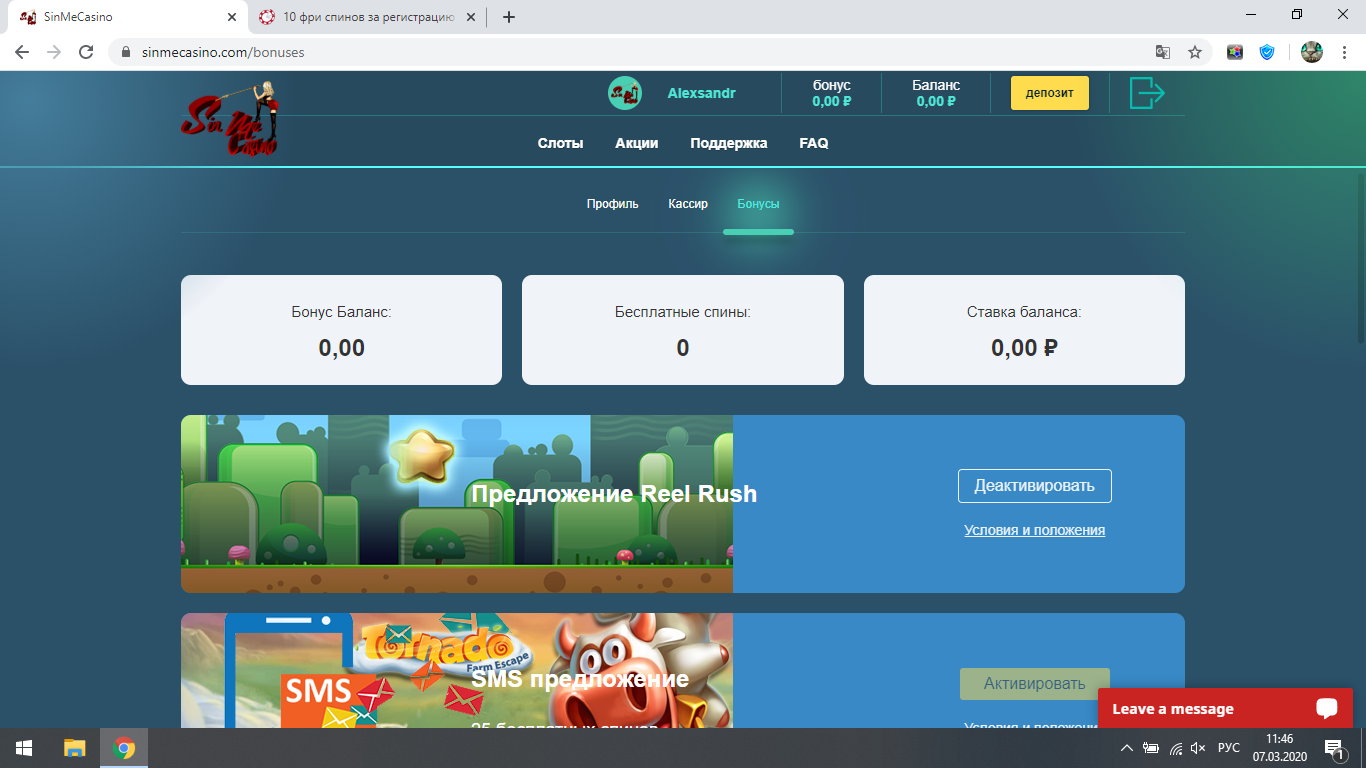This screenshot has height=768, width=1366.
Task: Close the SinMeCasino tab
Action: coord(232,17)
